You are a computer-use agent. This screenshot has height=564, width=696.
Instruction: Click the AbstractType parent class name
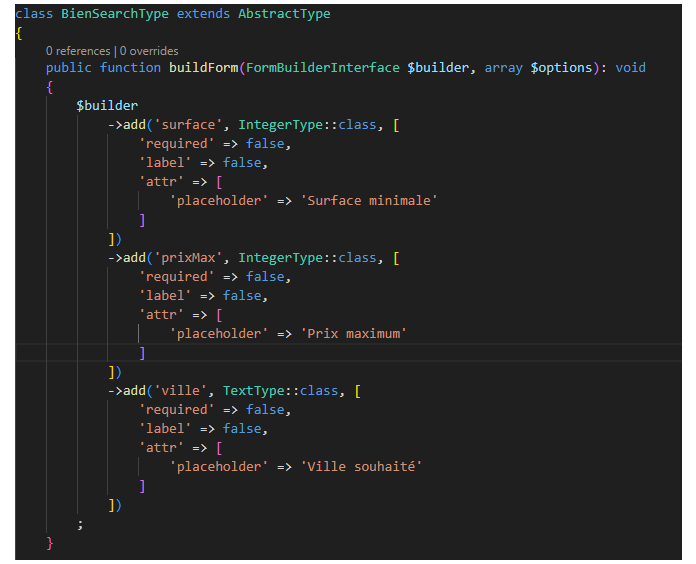[x=284, y=14]
